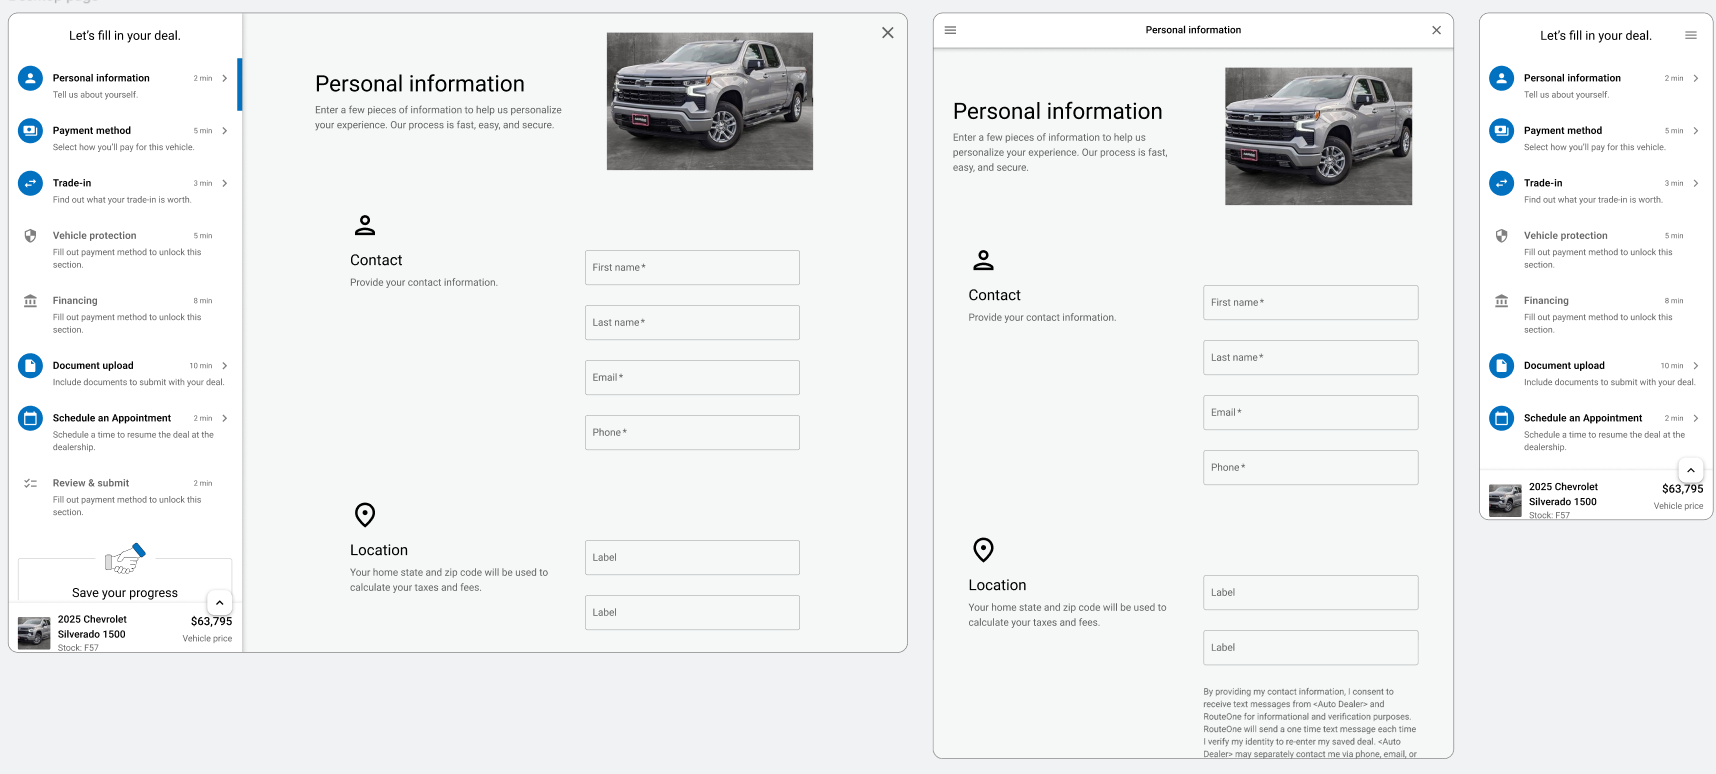This screenshot has width=1716, height=774.
Task: Click chevron next to Payment method in desktop sidebar
Action: 225,131
